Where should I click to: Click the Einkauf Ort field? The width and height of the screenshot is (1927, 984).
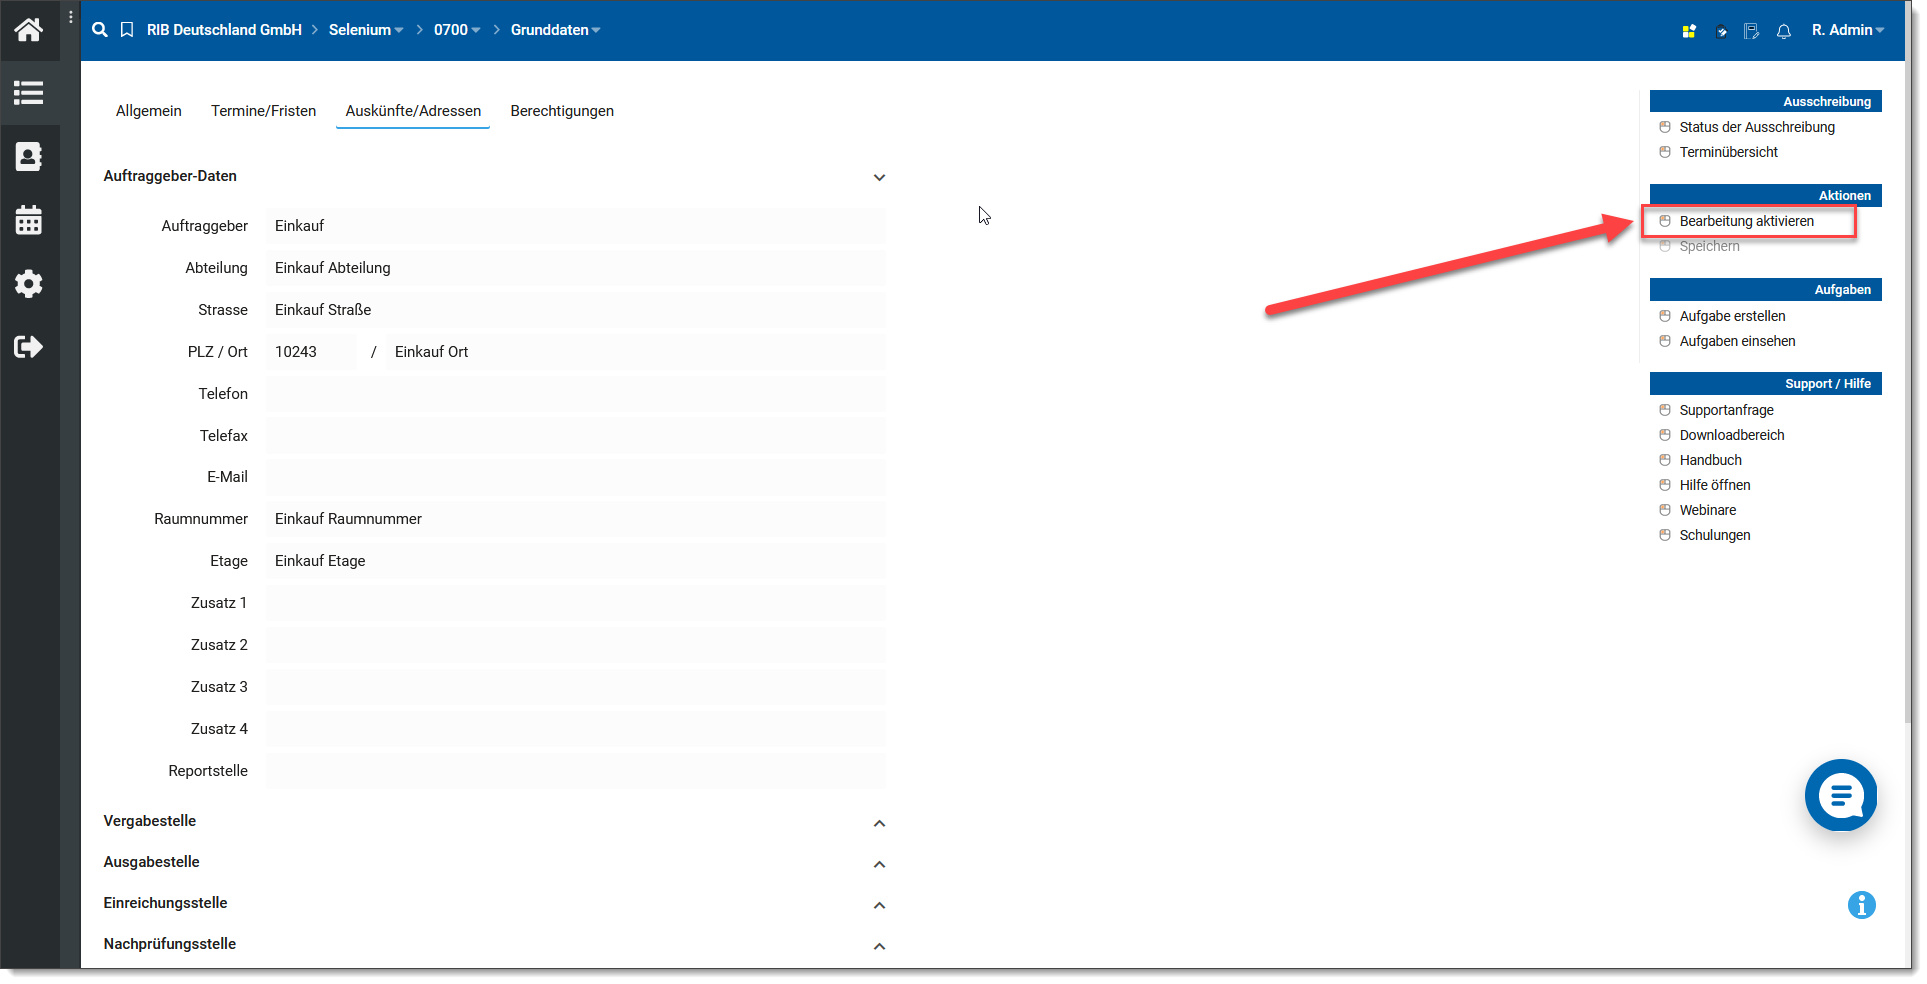coord(636,352)
